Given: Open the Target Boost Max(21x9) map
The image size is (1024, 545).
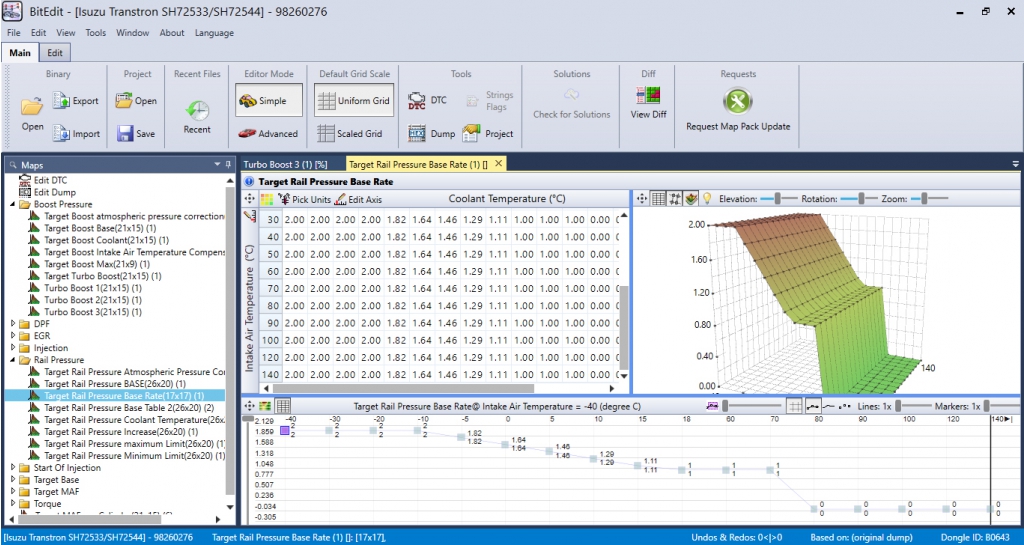Looking at the screenshot, I should tap(97, 264).
